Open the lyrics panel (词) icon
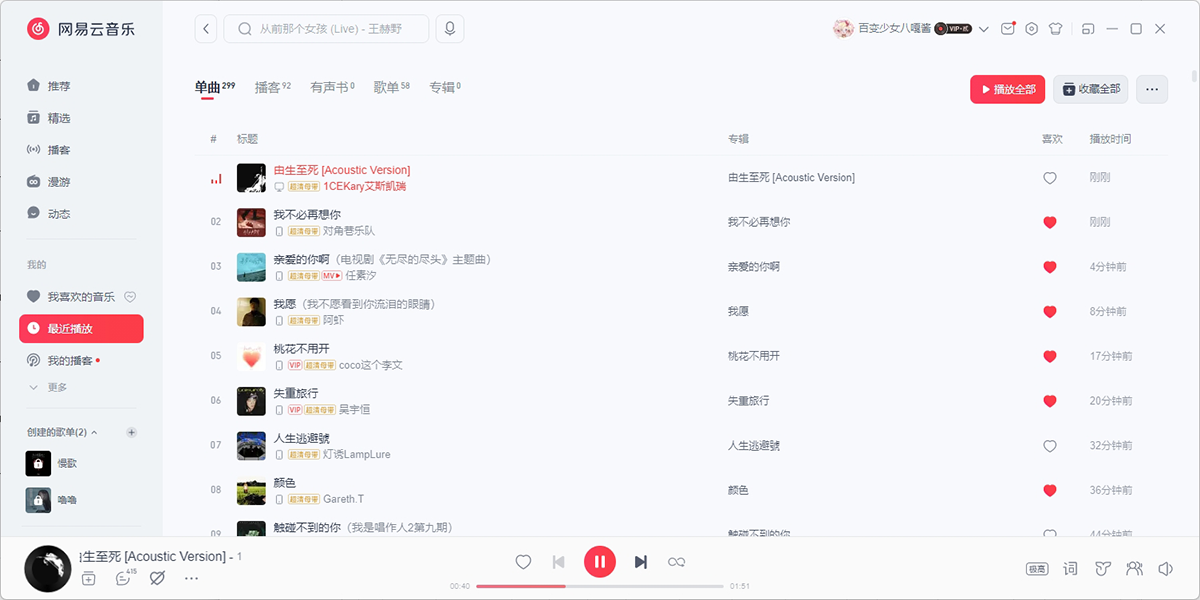Image resolution: width=1200 pixels, height=600 pixels. point(1070,568)
